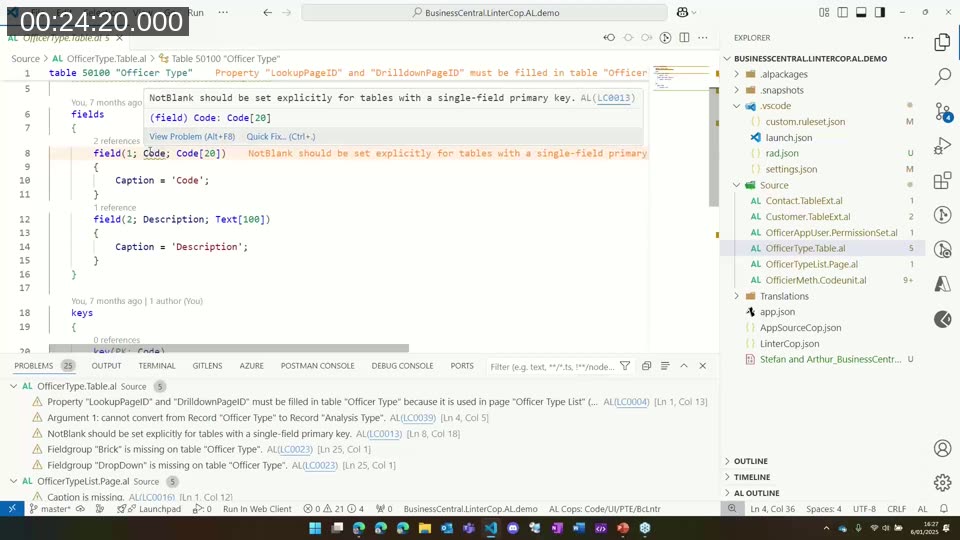Click the command center search box
Screen dimensions: 960x540
coord(484,12)
